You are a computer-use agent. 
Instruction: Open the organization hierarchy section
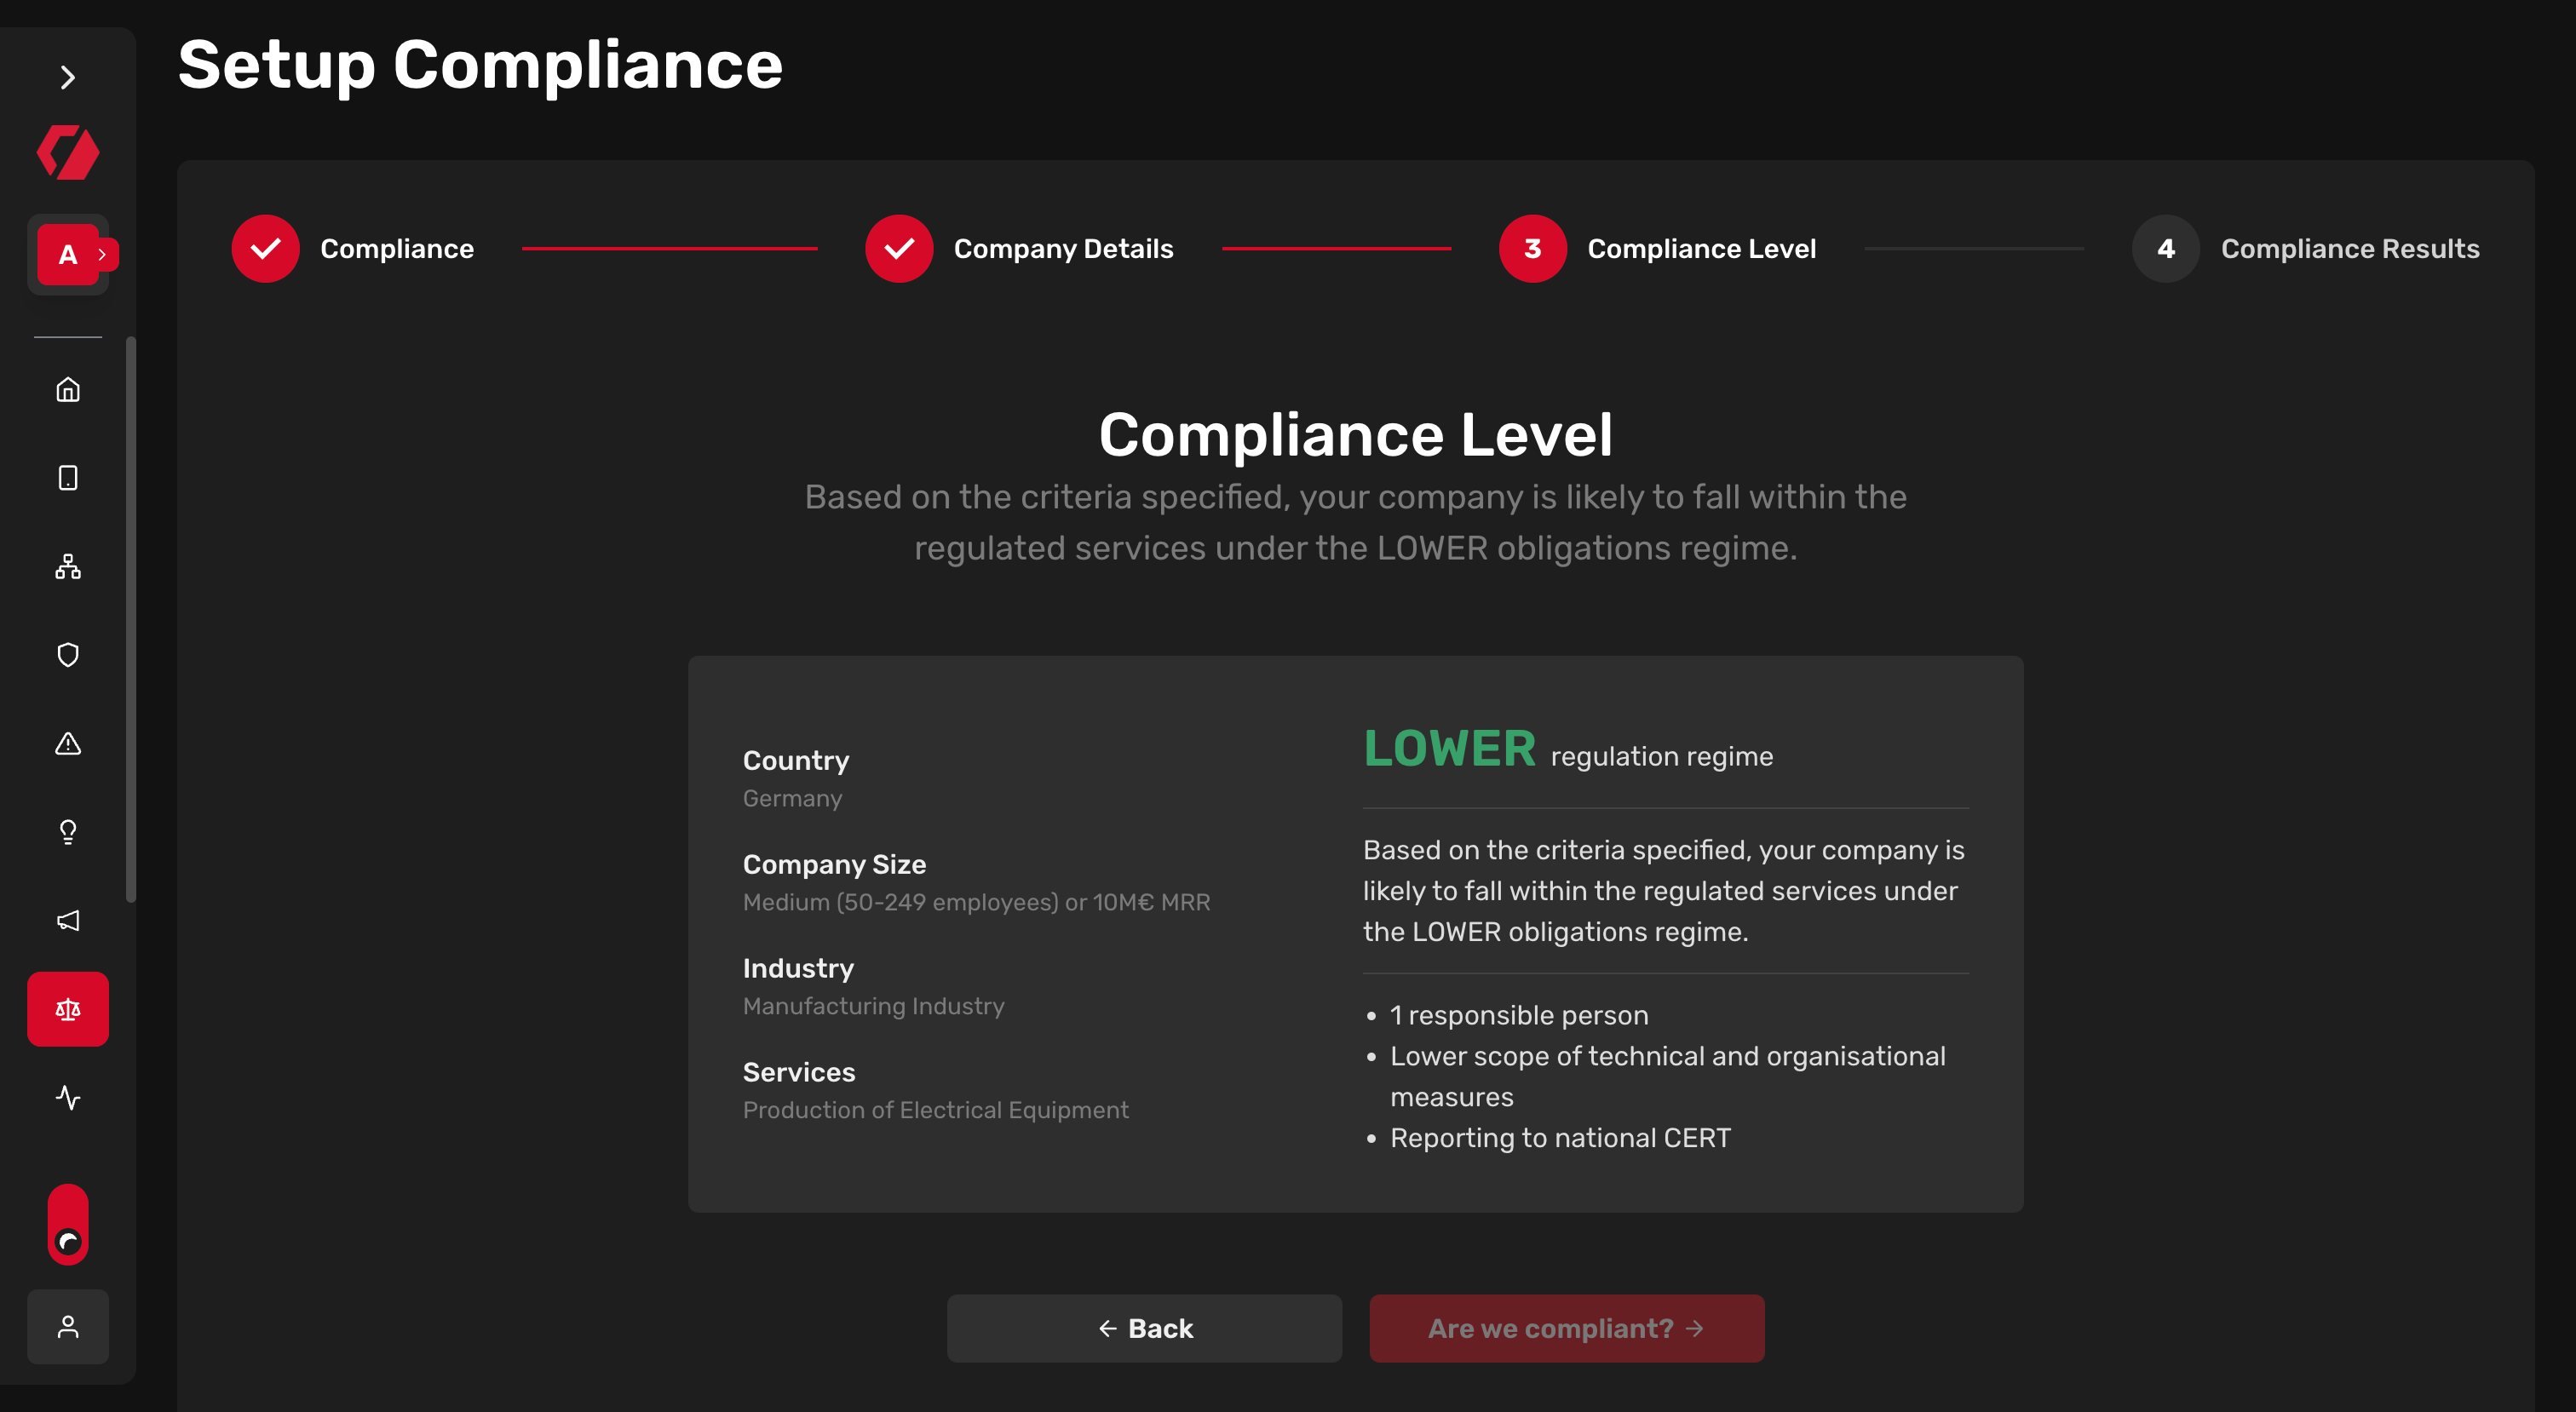67,567
